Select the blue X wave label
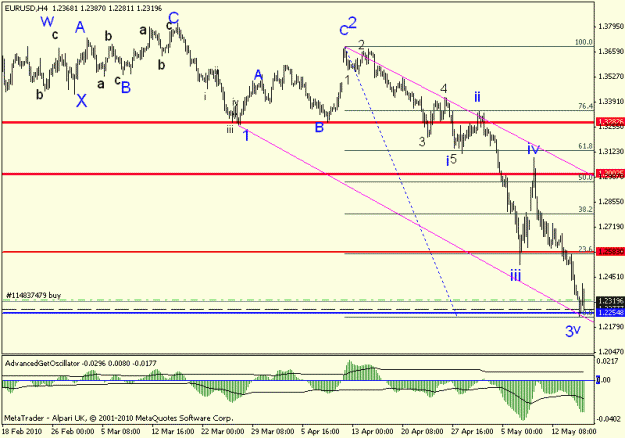Image resolution: width=625 pixels, height=438 pixels. tap(81, 101)
